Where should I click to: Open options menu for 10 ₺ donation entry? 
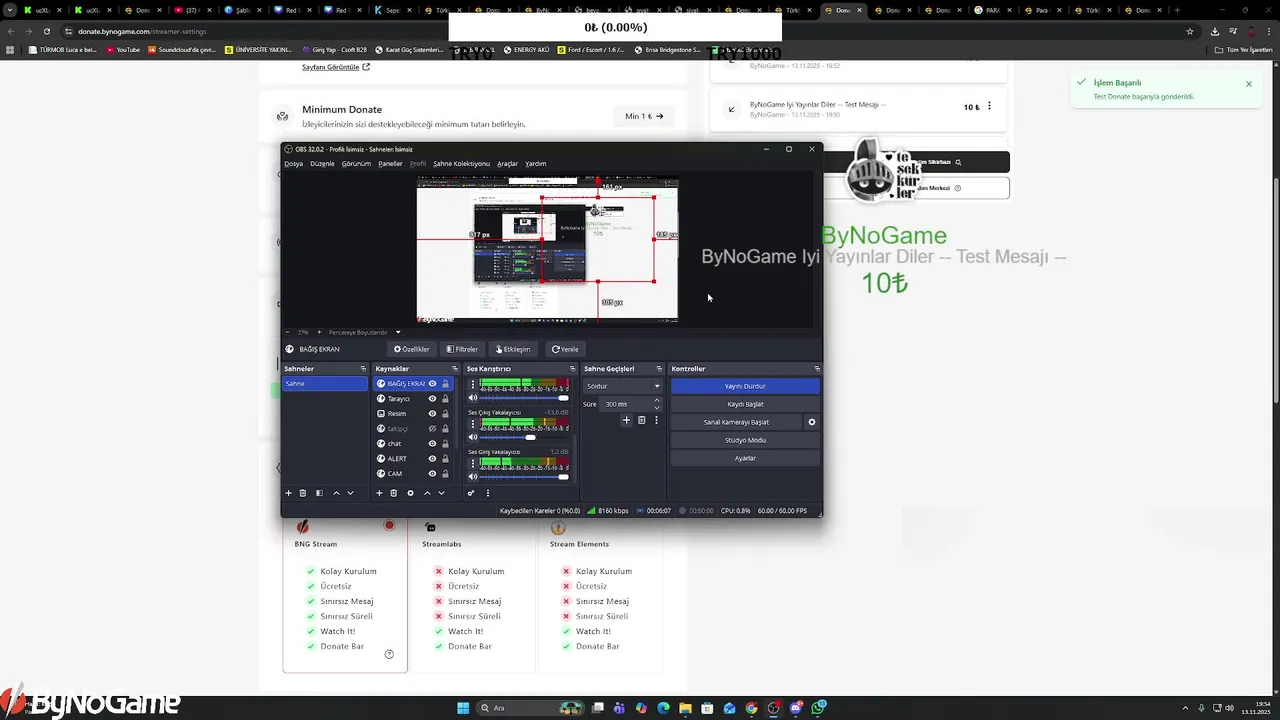click(x=990, y=106)
